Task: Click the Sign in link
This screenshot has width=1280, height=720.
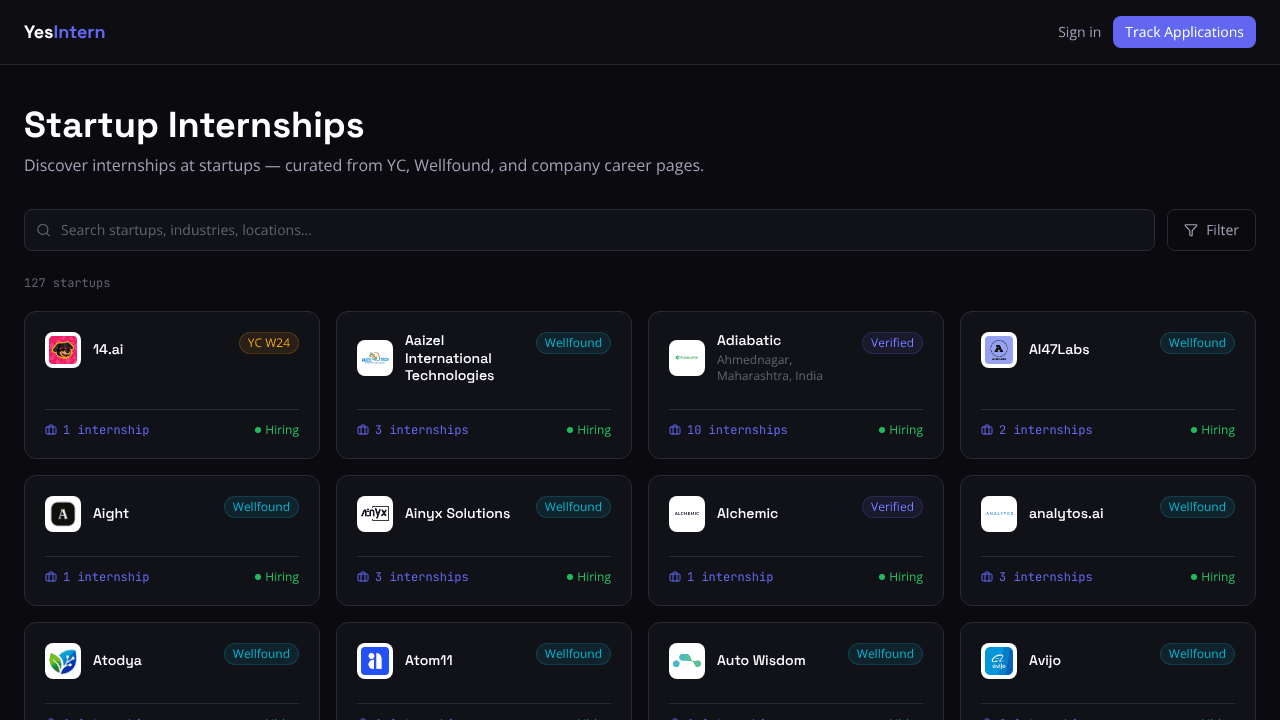Action: [x=1079, y=32]
